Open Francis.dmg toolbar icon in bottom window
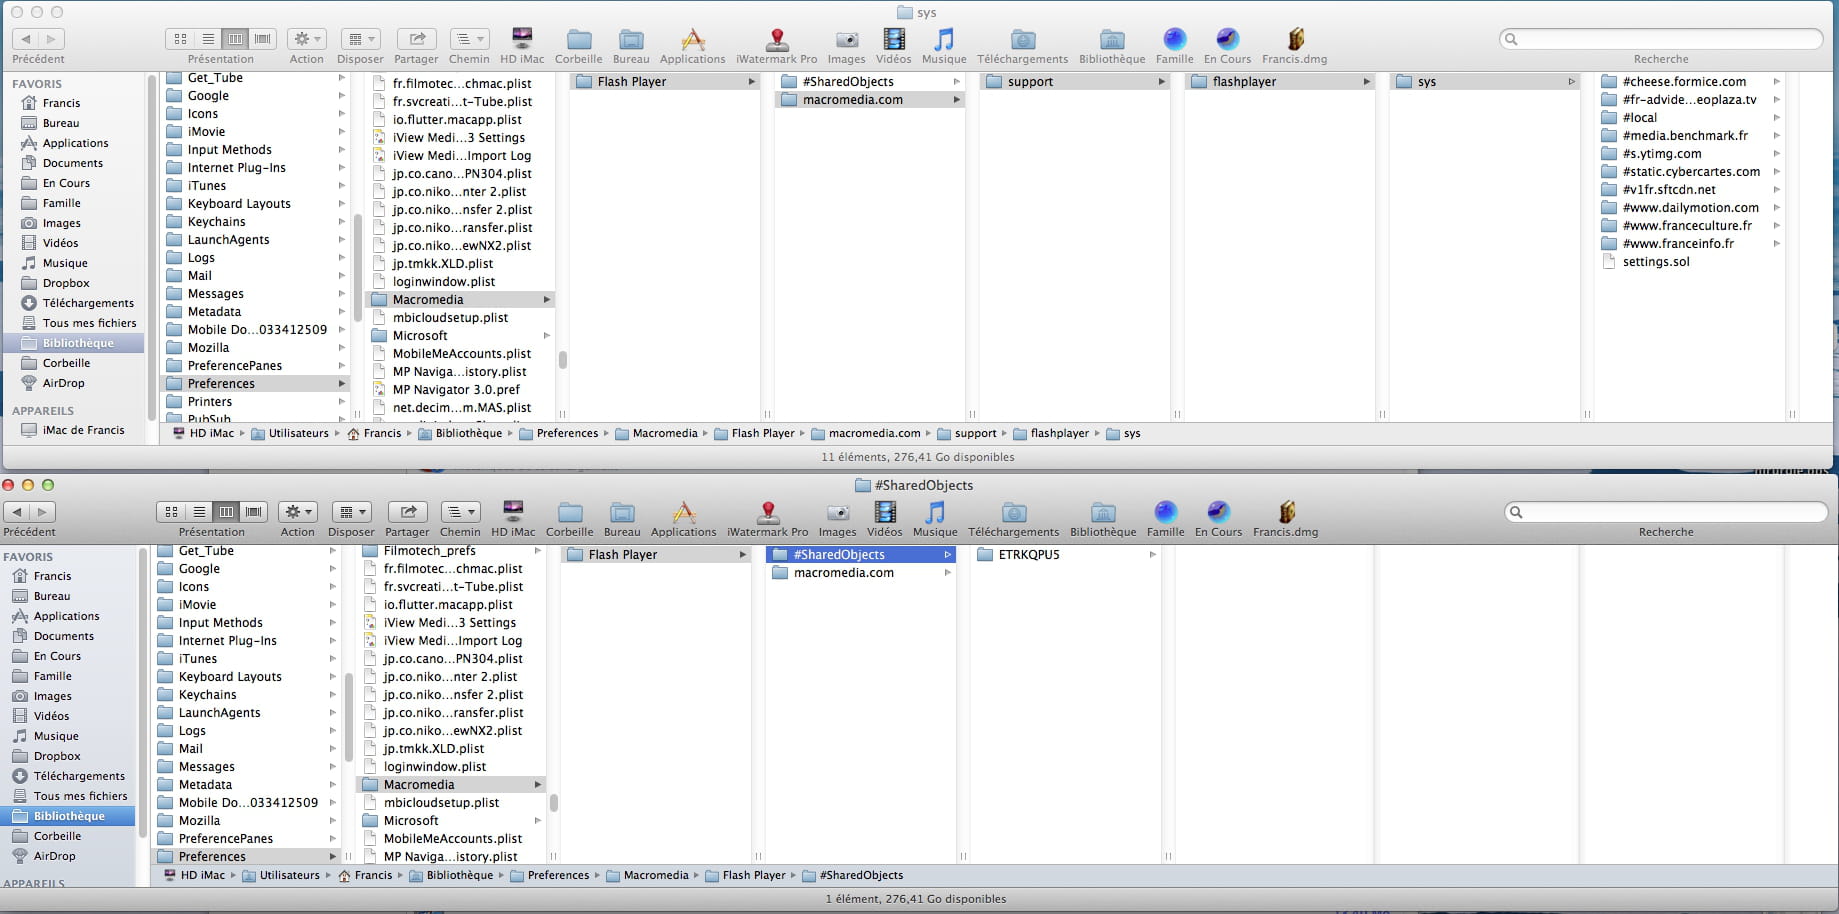The image size is (1839, 914). coord(1286,512)
